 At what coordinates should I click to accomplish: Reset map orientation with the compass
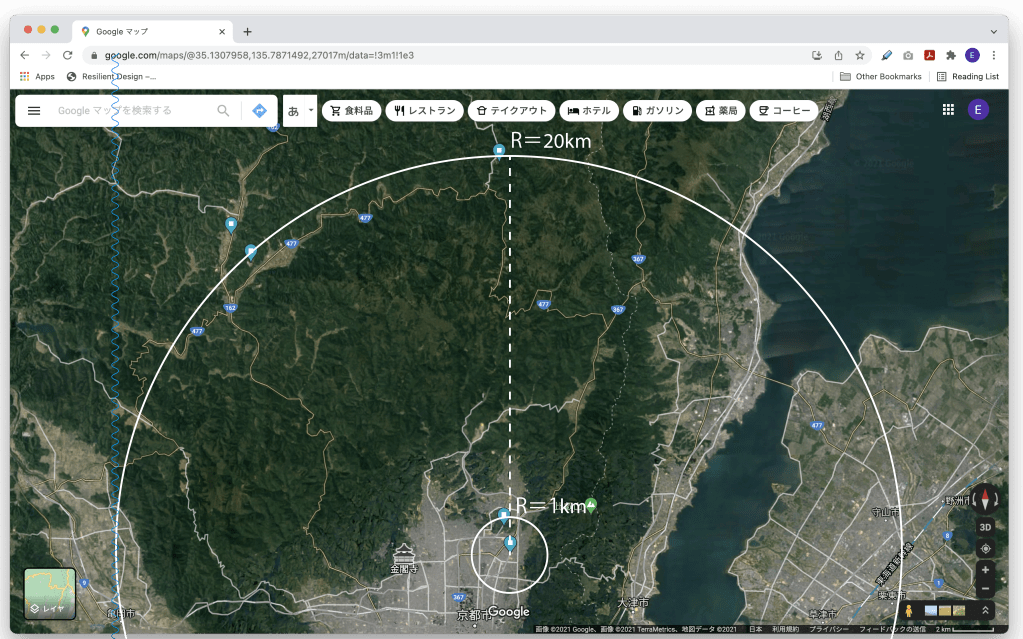[986, 498]
